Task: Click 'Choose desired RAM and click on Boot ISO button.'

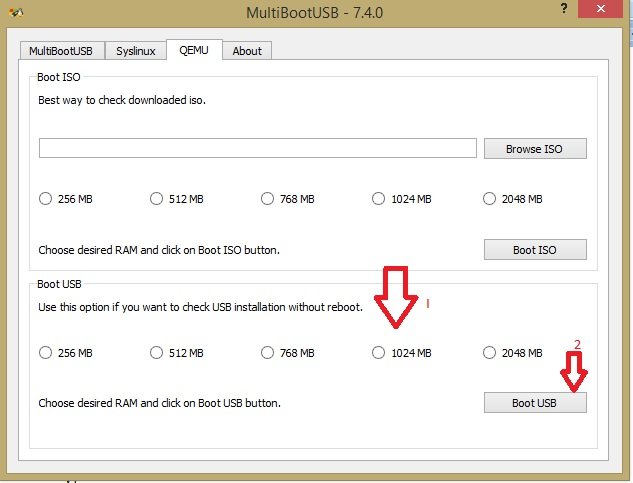Action: click(x=159, y=250)
